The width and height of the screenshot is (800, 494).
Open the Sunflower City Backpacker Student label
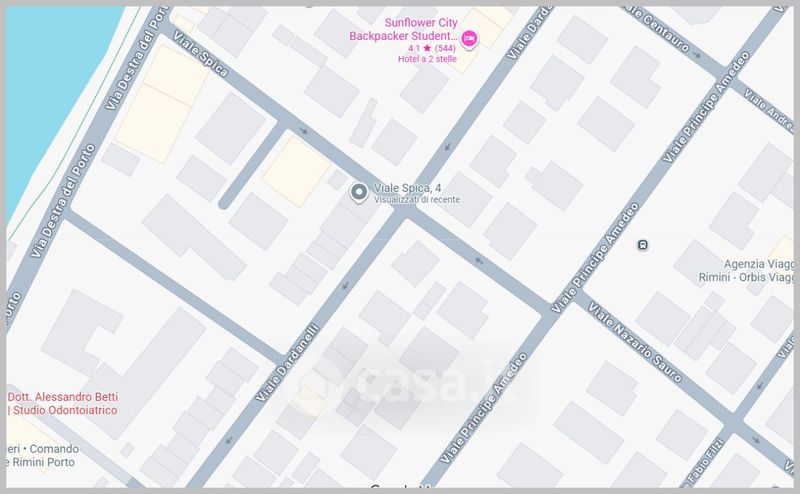[404, 29]
